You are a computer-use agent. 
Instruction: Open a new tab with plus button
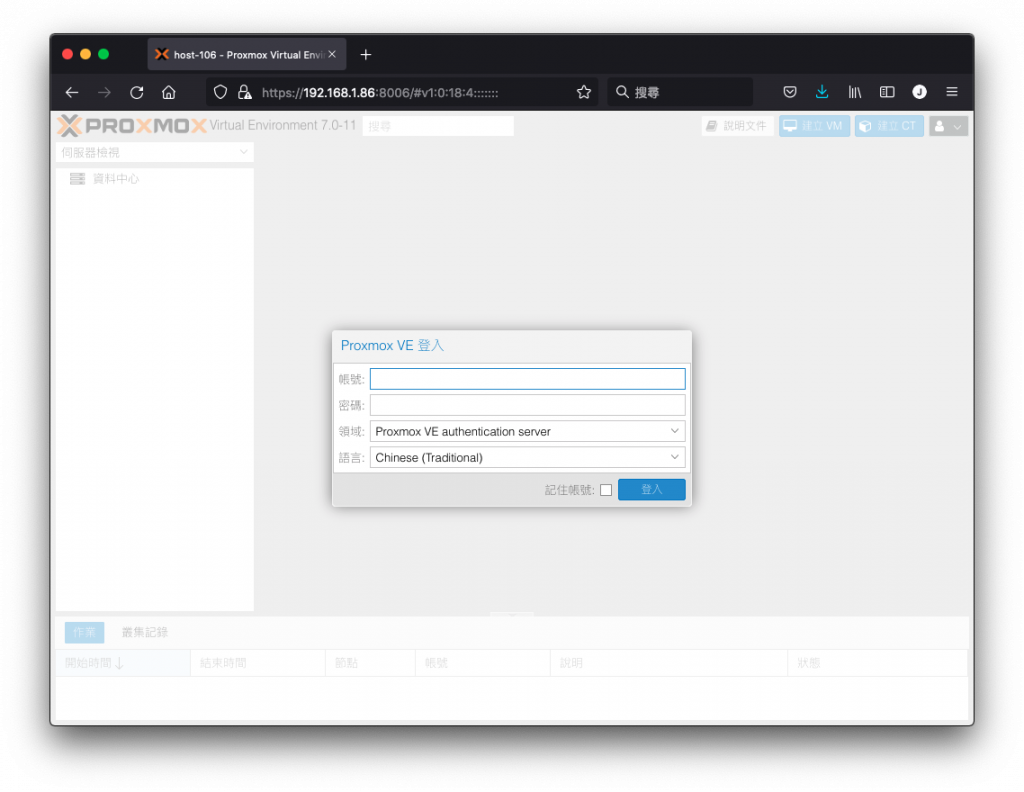click(366, 55)
